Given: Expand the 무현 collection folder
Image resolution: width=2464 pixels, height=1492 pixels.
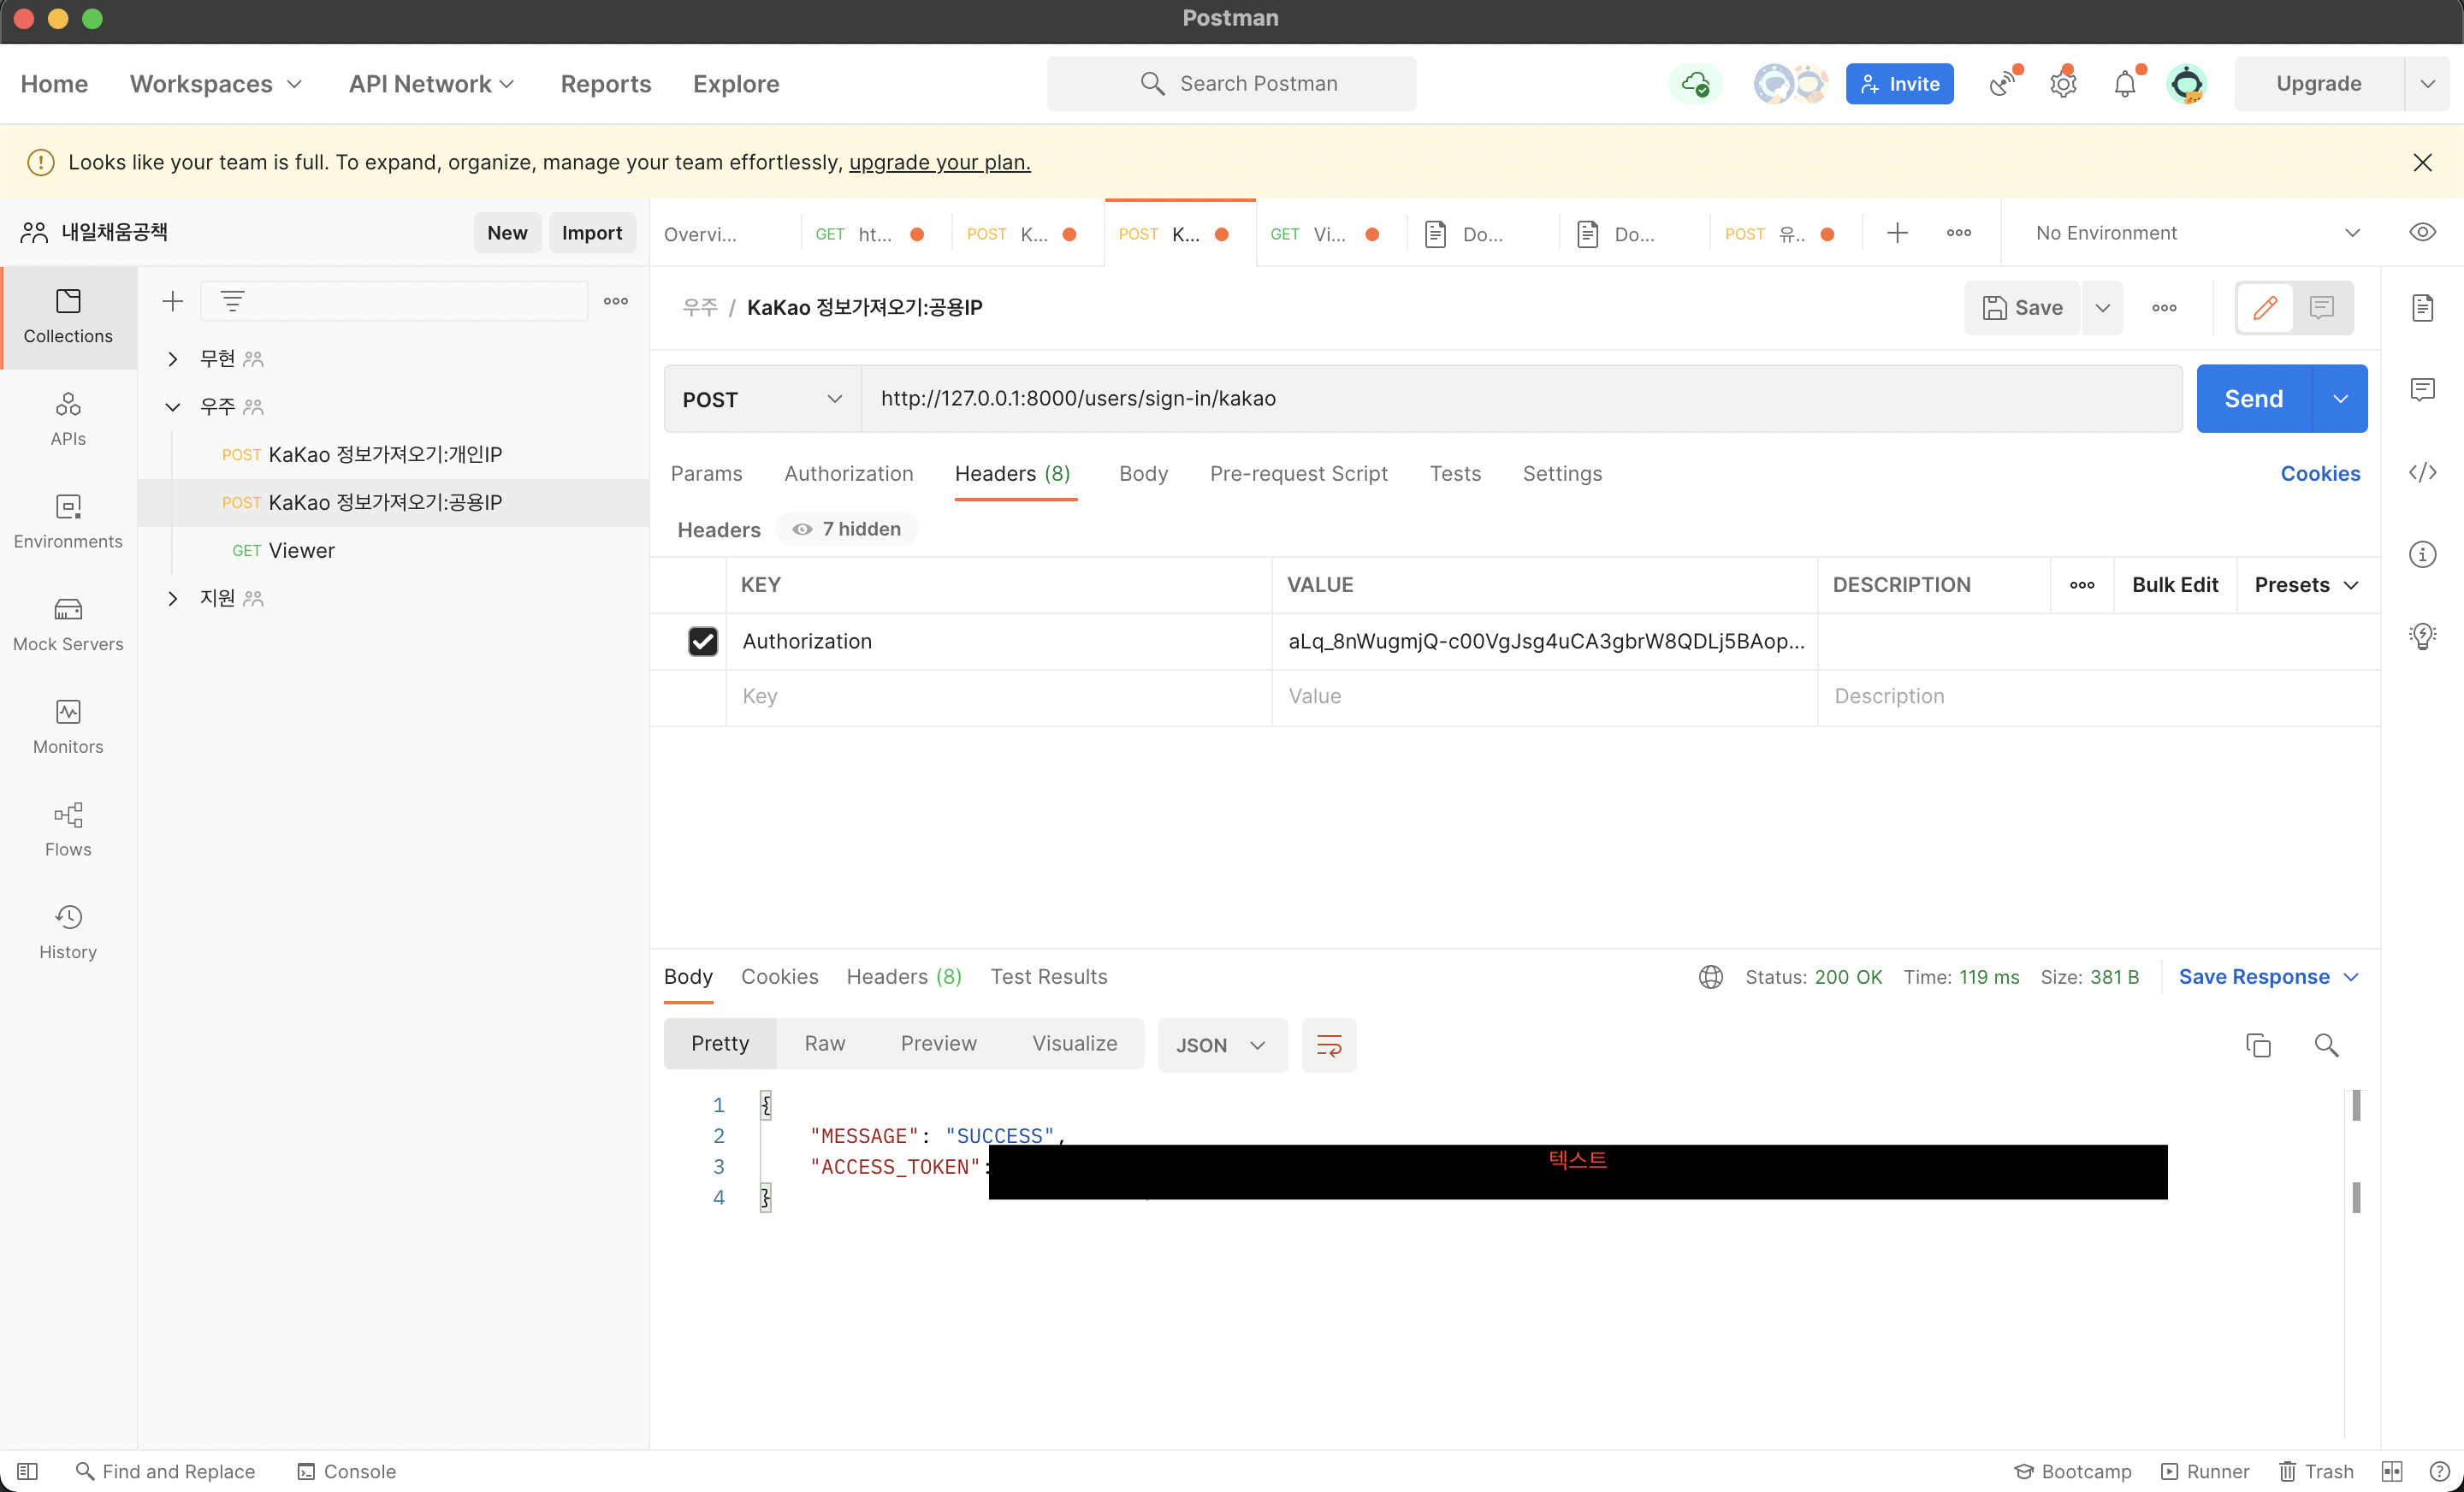Looking at the screenshot, I should point(173,359).
